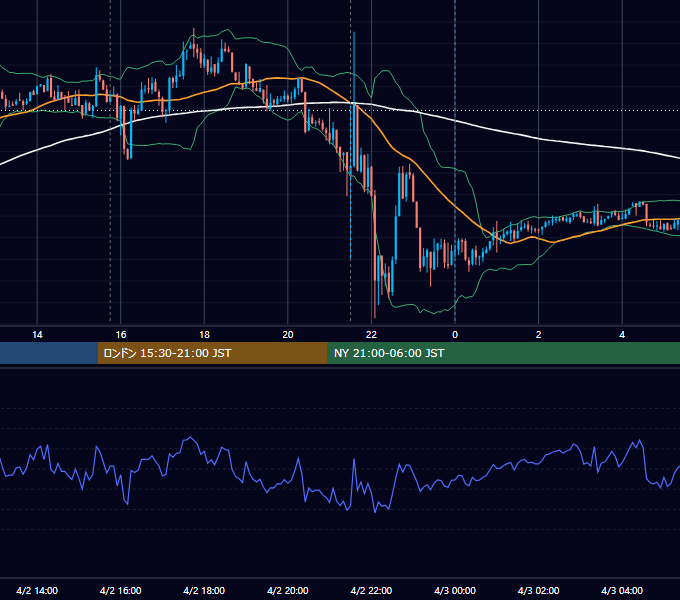Click the 4/2 22:00 time label
This screenshot has width=680, height=600.
tap(371, 590)
